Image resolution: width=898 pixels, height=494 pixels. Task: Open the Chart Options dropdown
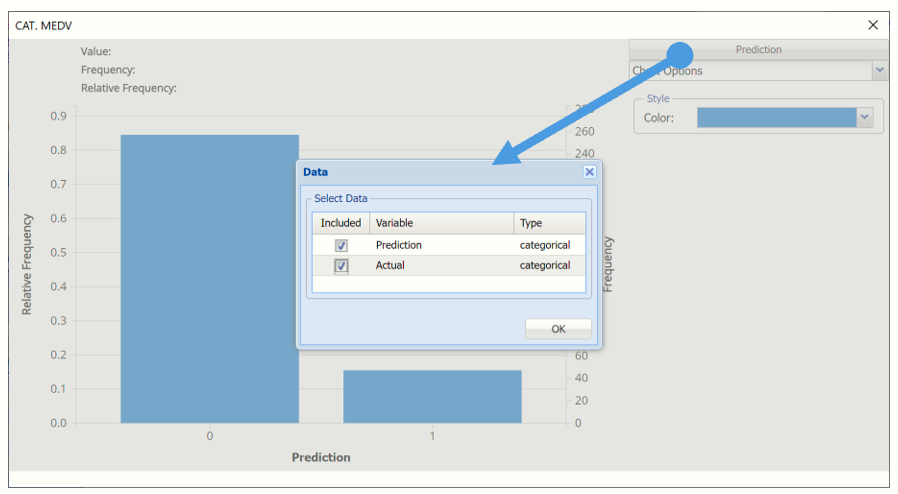tap(879, 71)
